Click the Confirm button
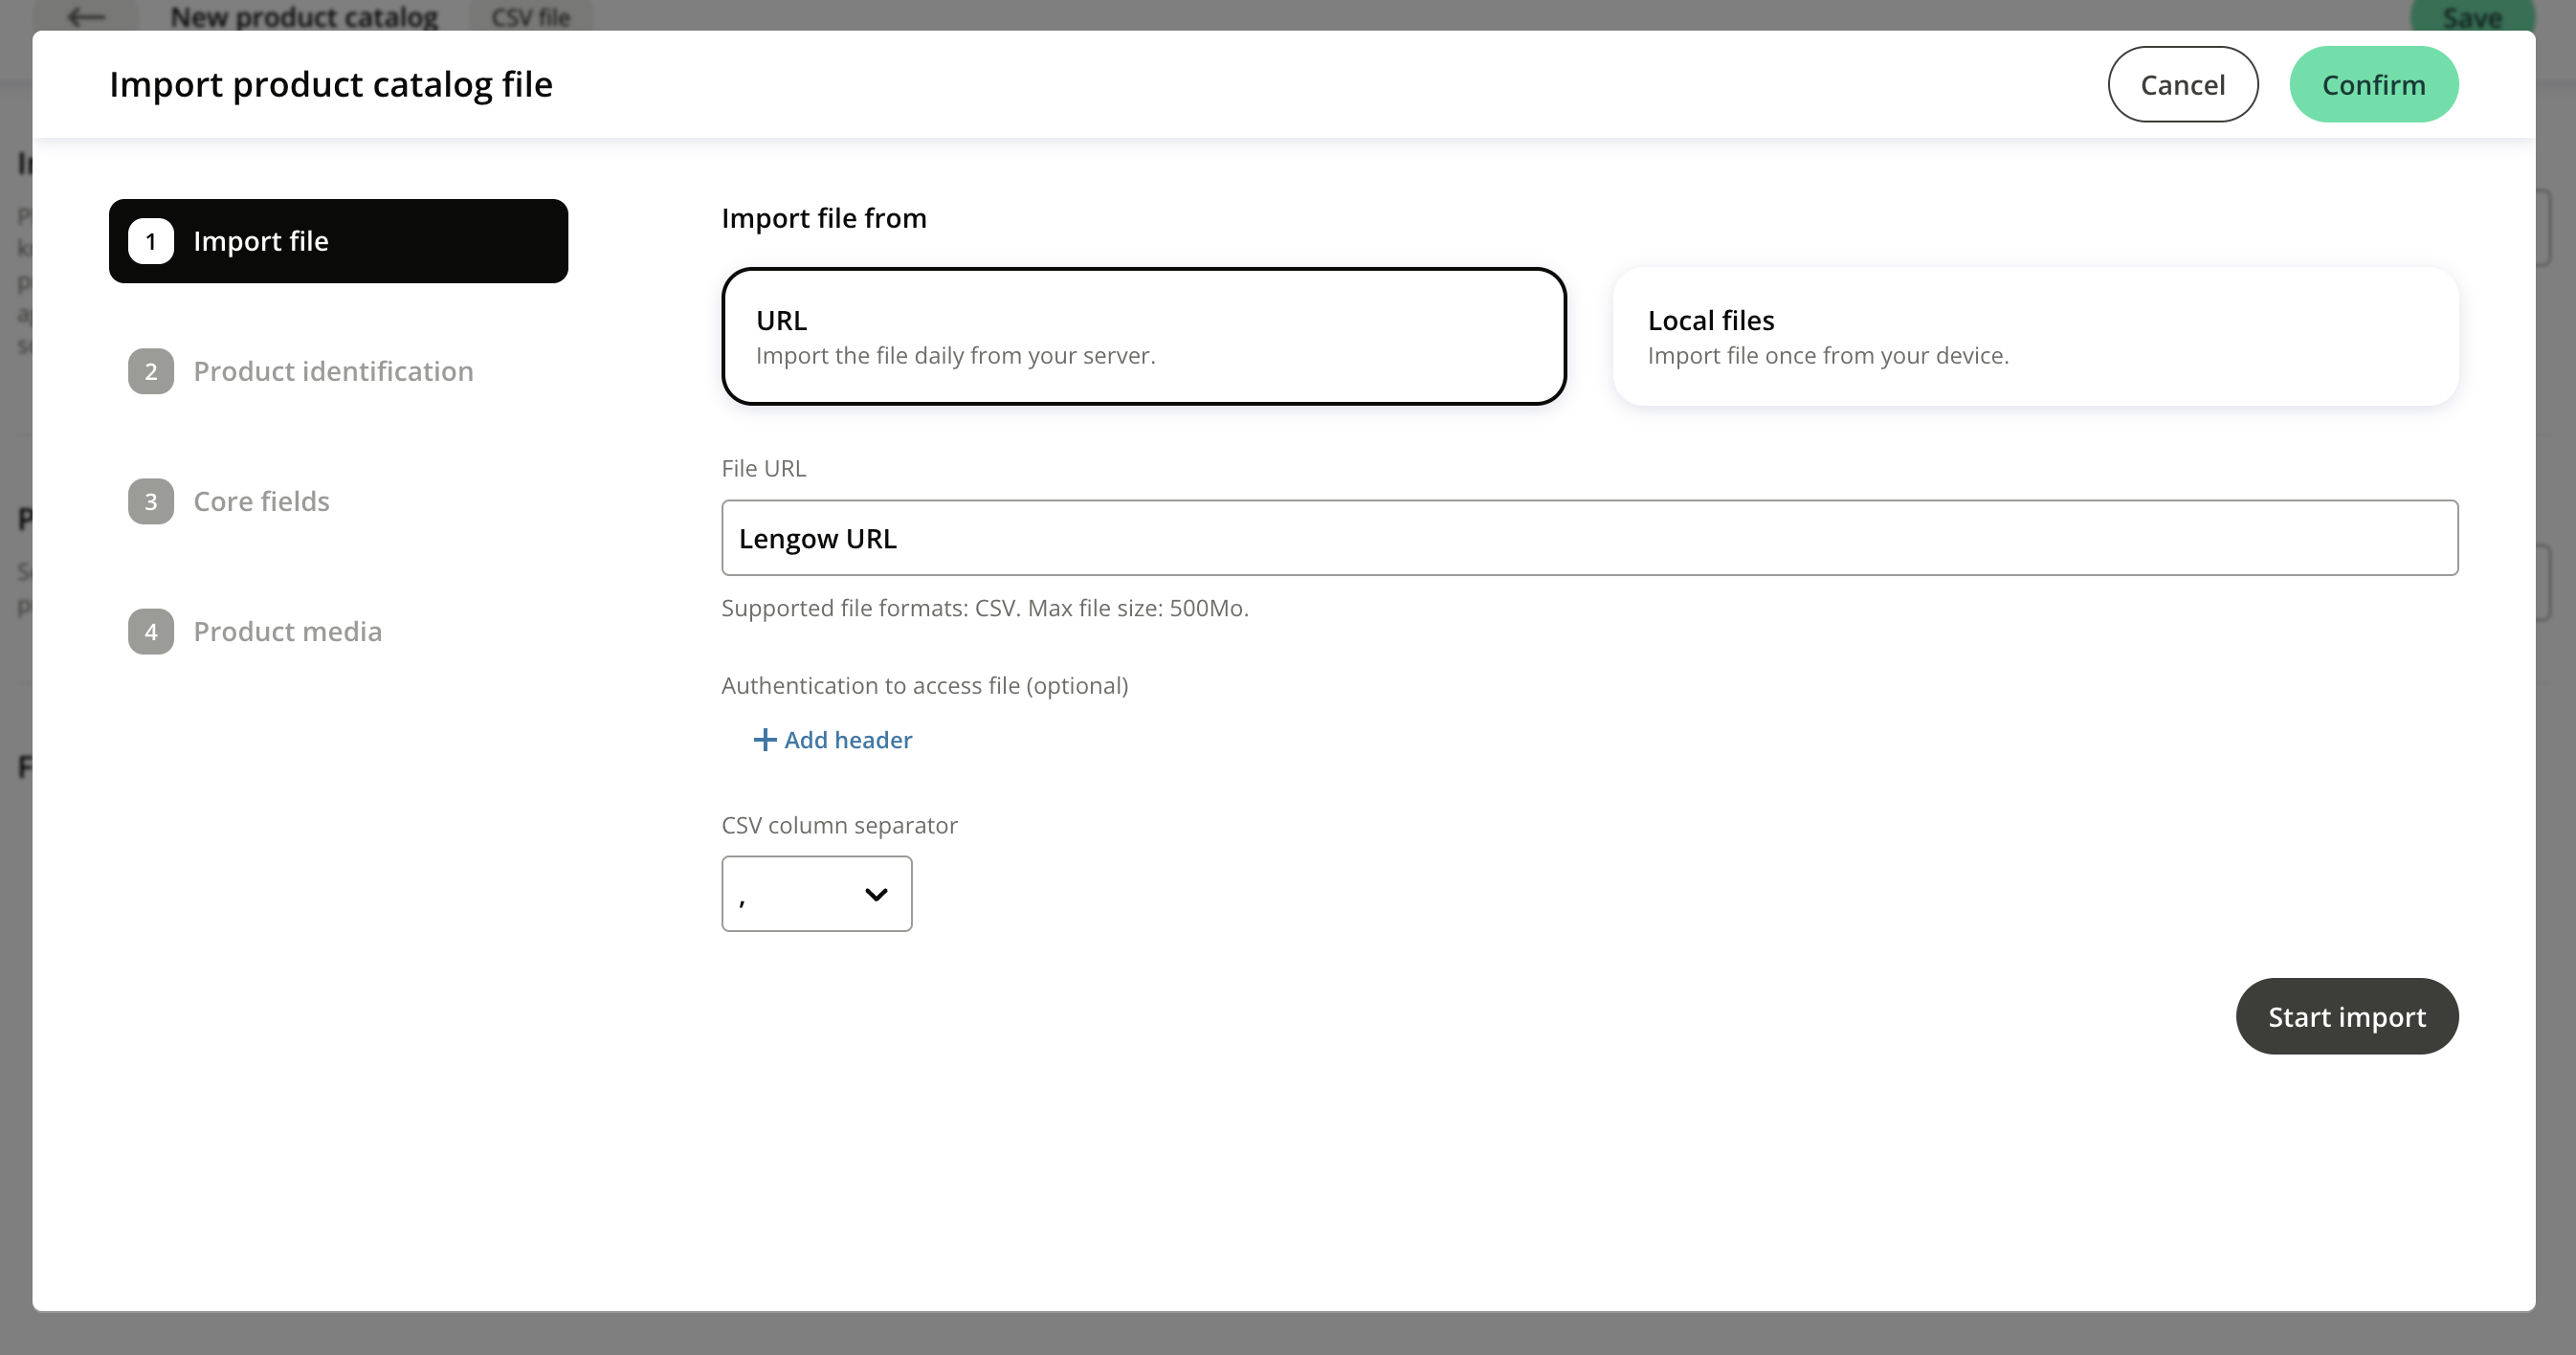 2373,85
